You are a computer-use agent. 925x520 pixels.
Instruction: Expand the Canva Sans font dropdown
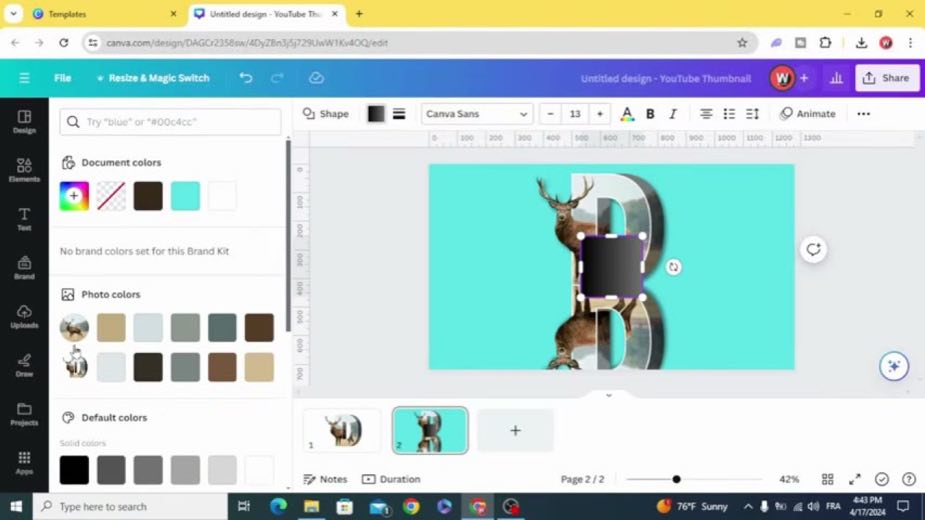coord(477,114)
